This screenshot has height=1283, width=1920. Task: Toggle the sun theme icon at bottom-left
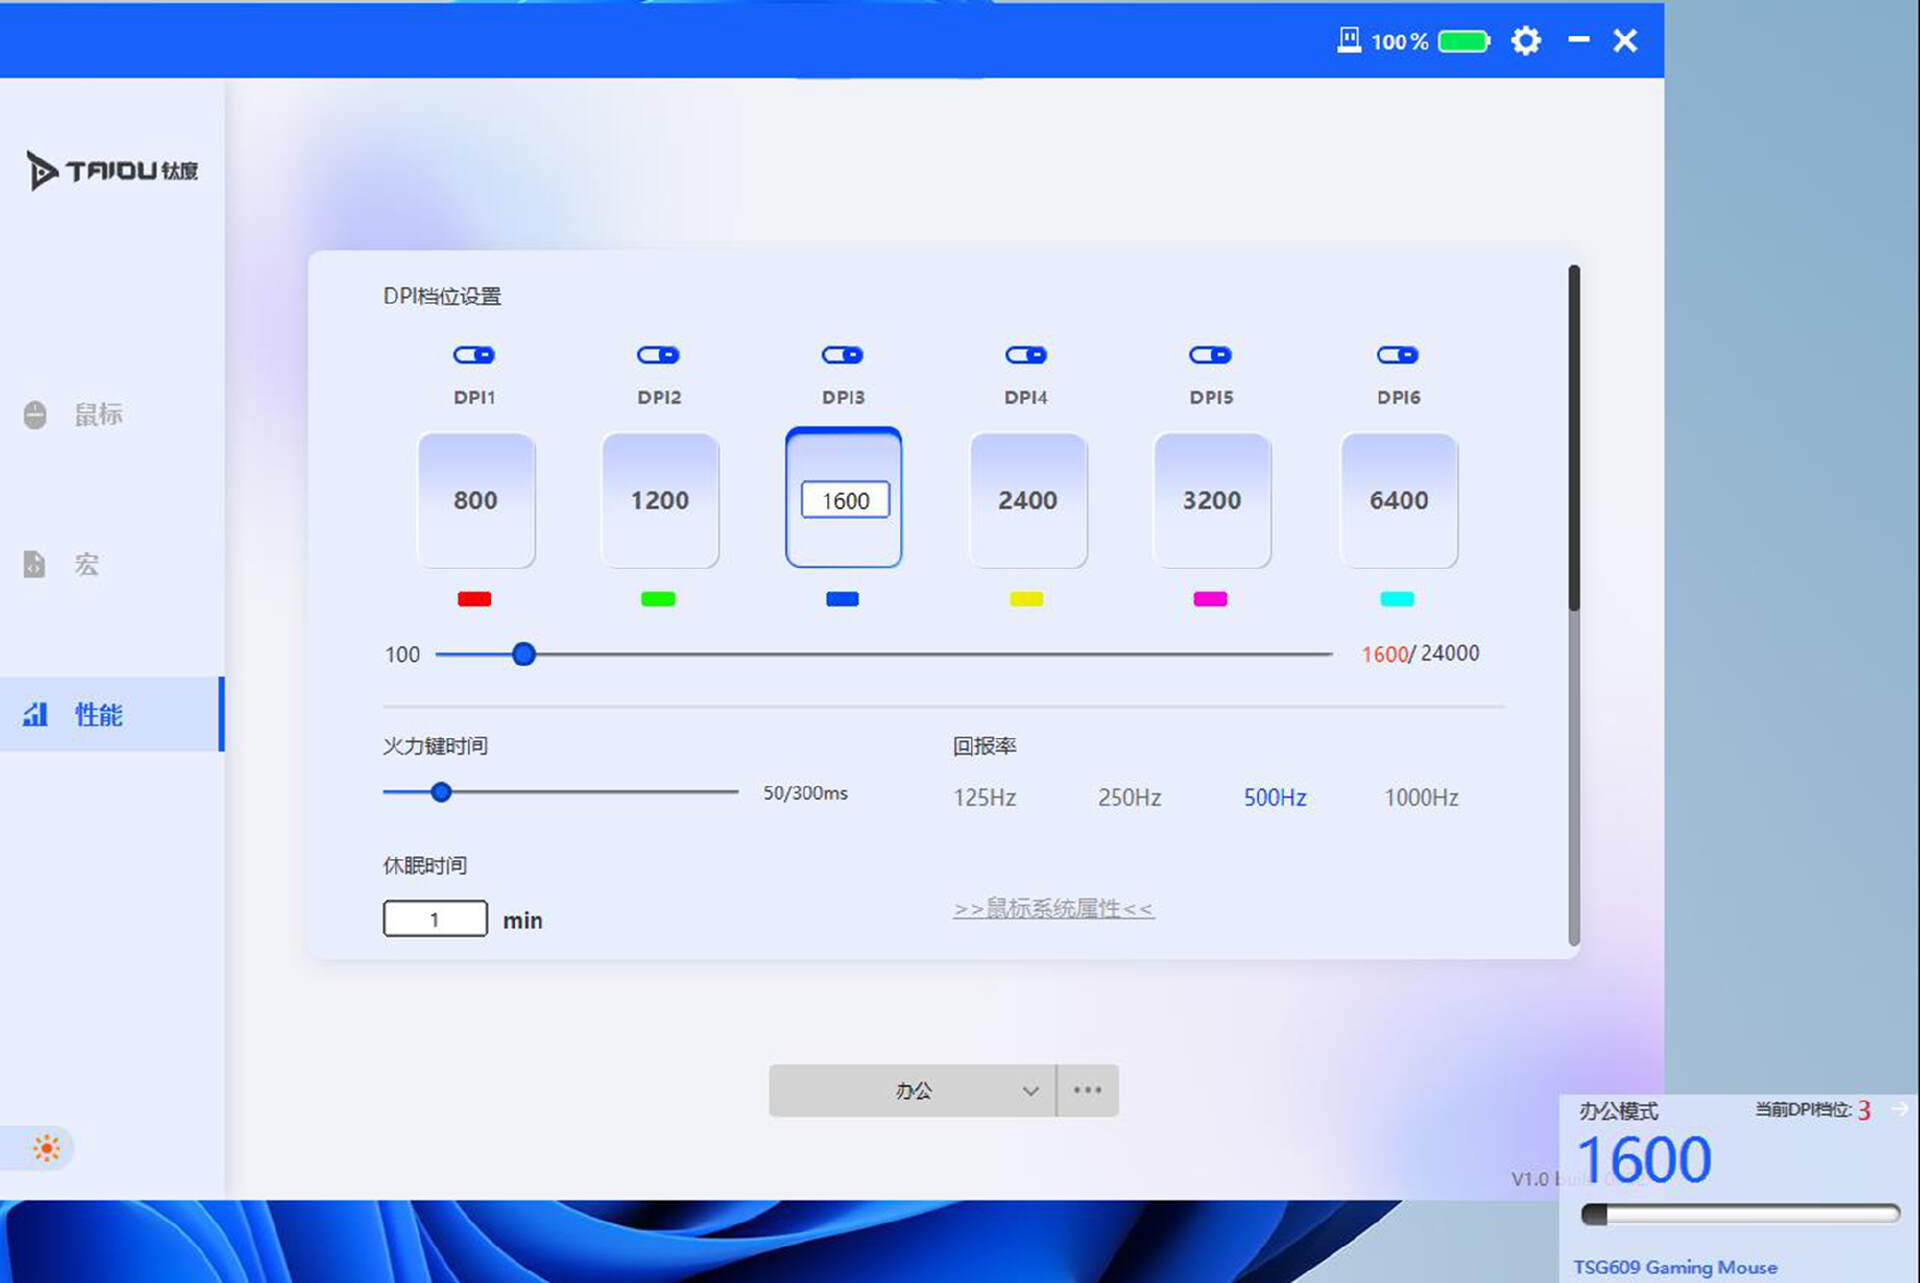pos(46,1148)
